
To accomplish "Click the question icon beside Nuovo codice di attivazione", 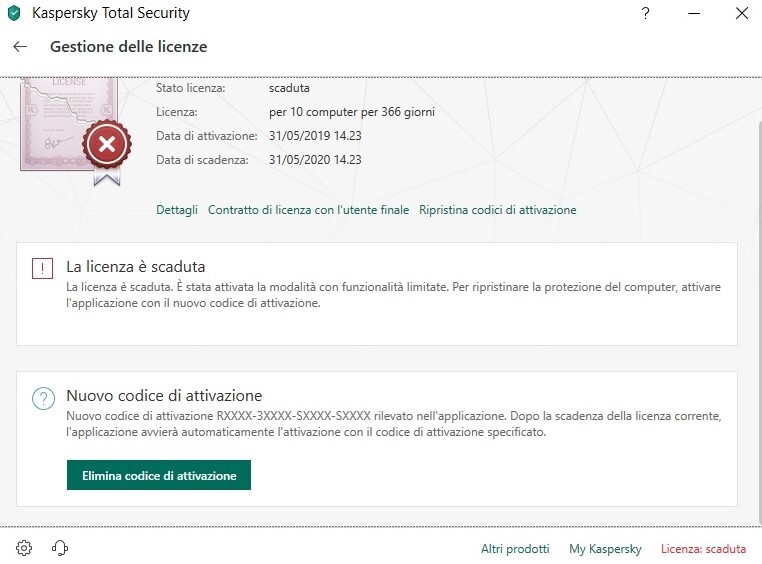I will coord(43,398).
